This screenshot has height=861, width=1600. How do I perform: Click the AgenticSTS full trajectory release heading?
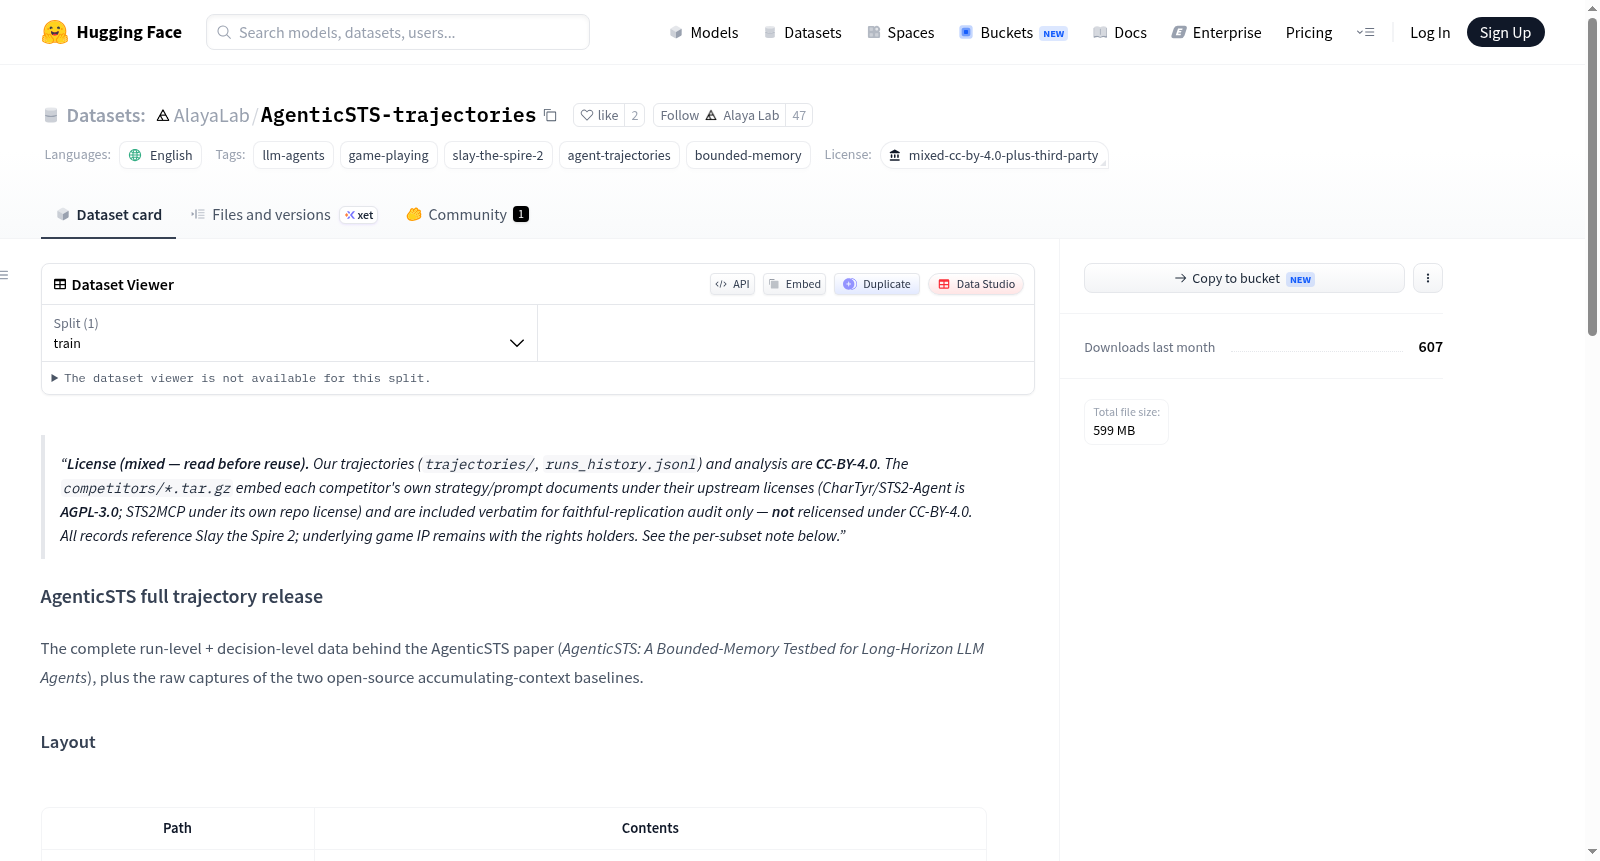tap(182, 597)
